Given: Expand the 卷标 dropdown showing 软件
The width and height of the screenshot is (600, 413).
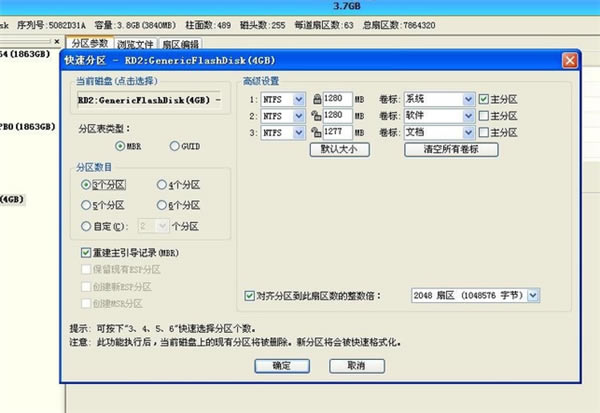Looking at the screenshot, I should (x=468, y=116).
